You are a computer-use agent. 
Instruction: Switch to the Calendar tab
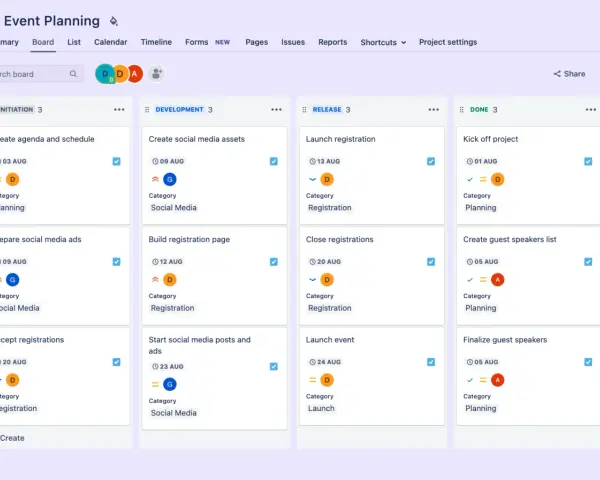point(111,42)
